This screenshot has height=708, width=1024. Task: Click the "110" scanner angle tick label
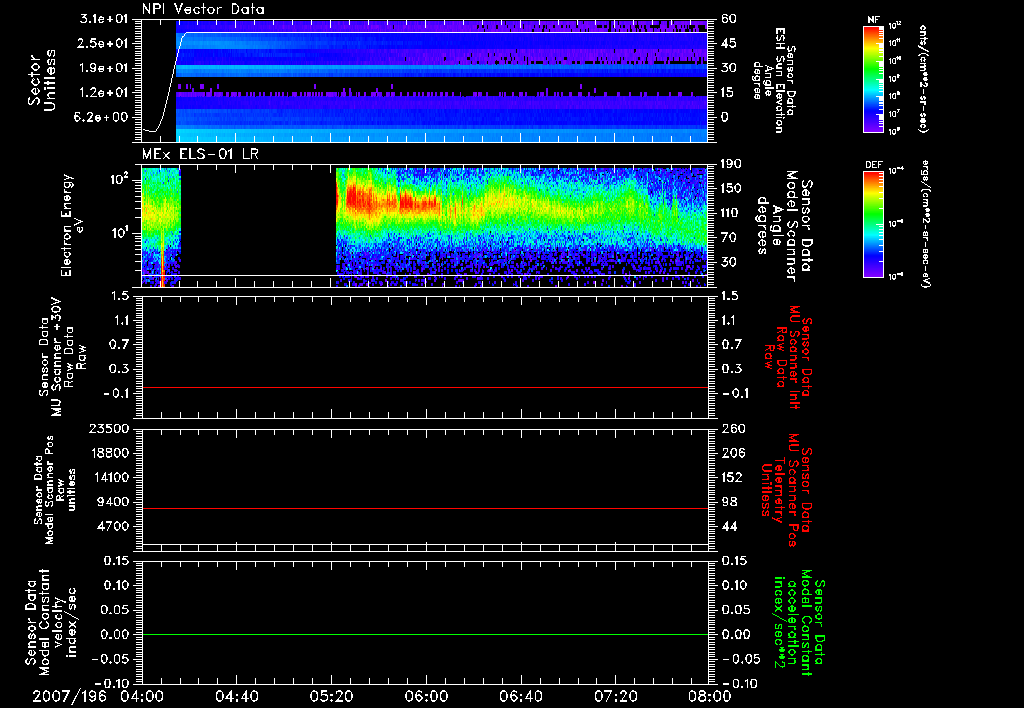pos(731,213)
